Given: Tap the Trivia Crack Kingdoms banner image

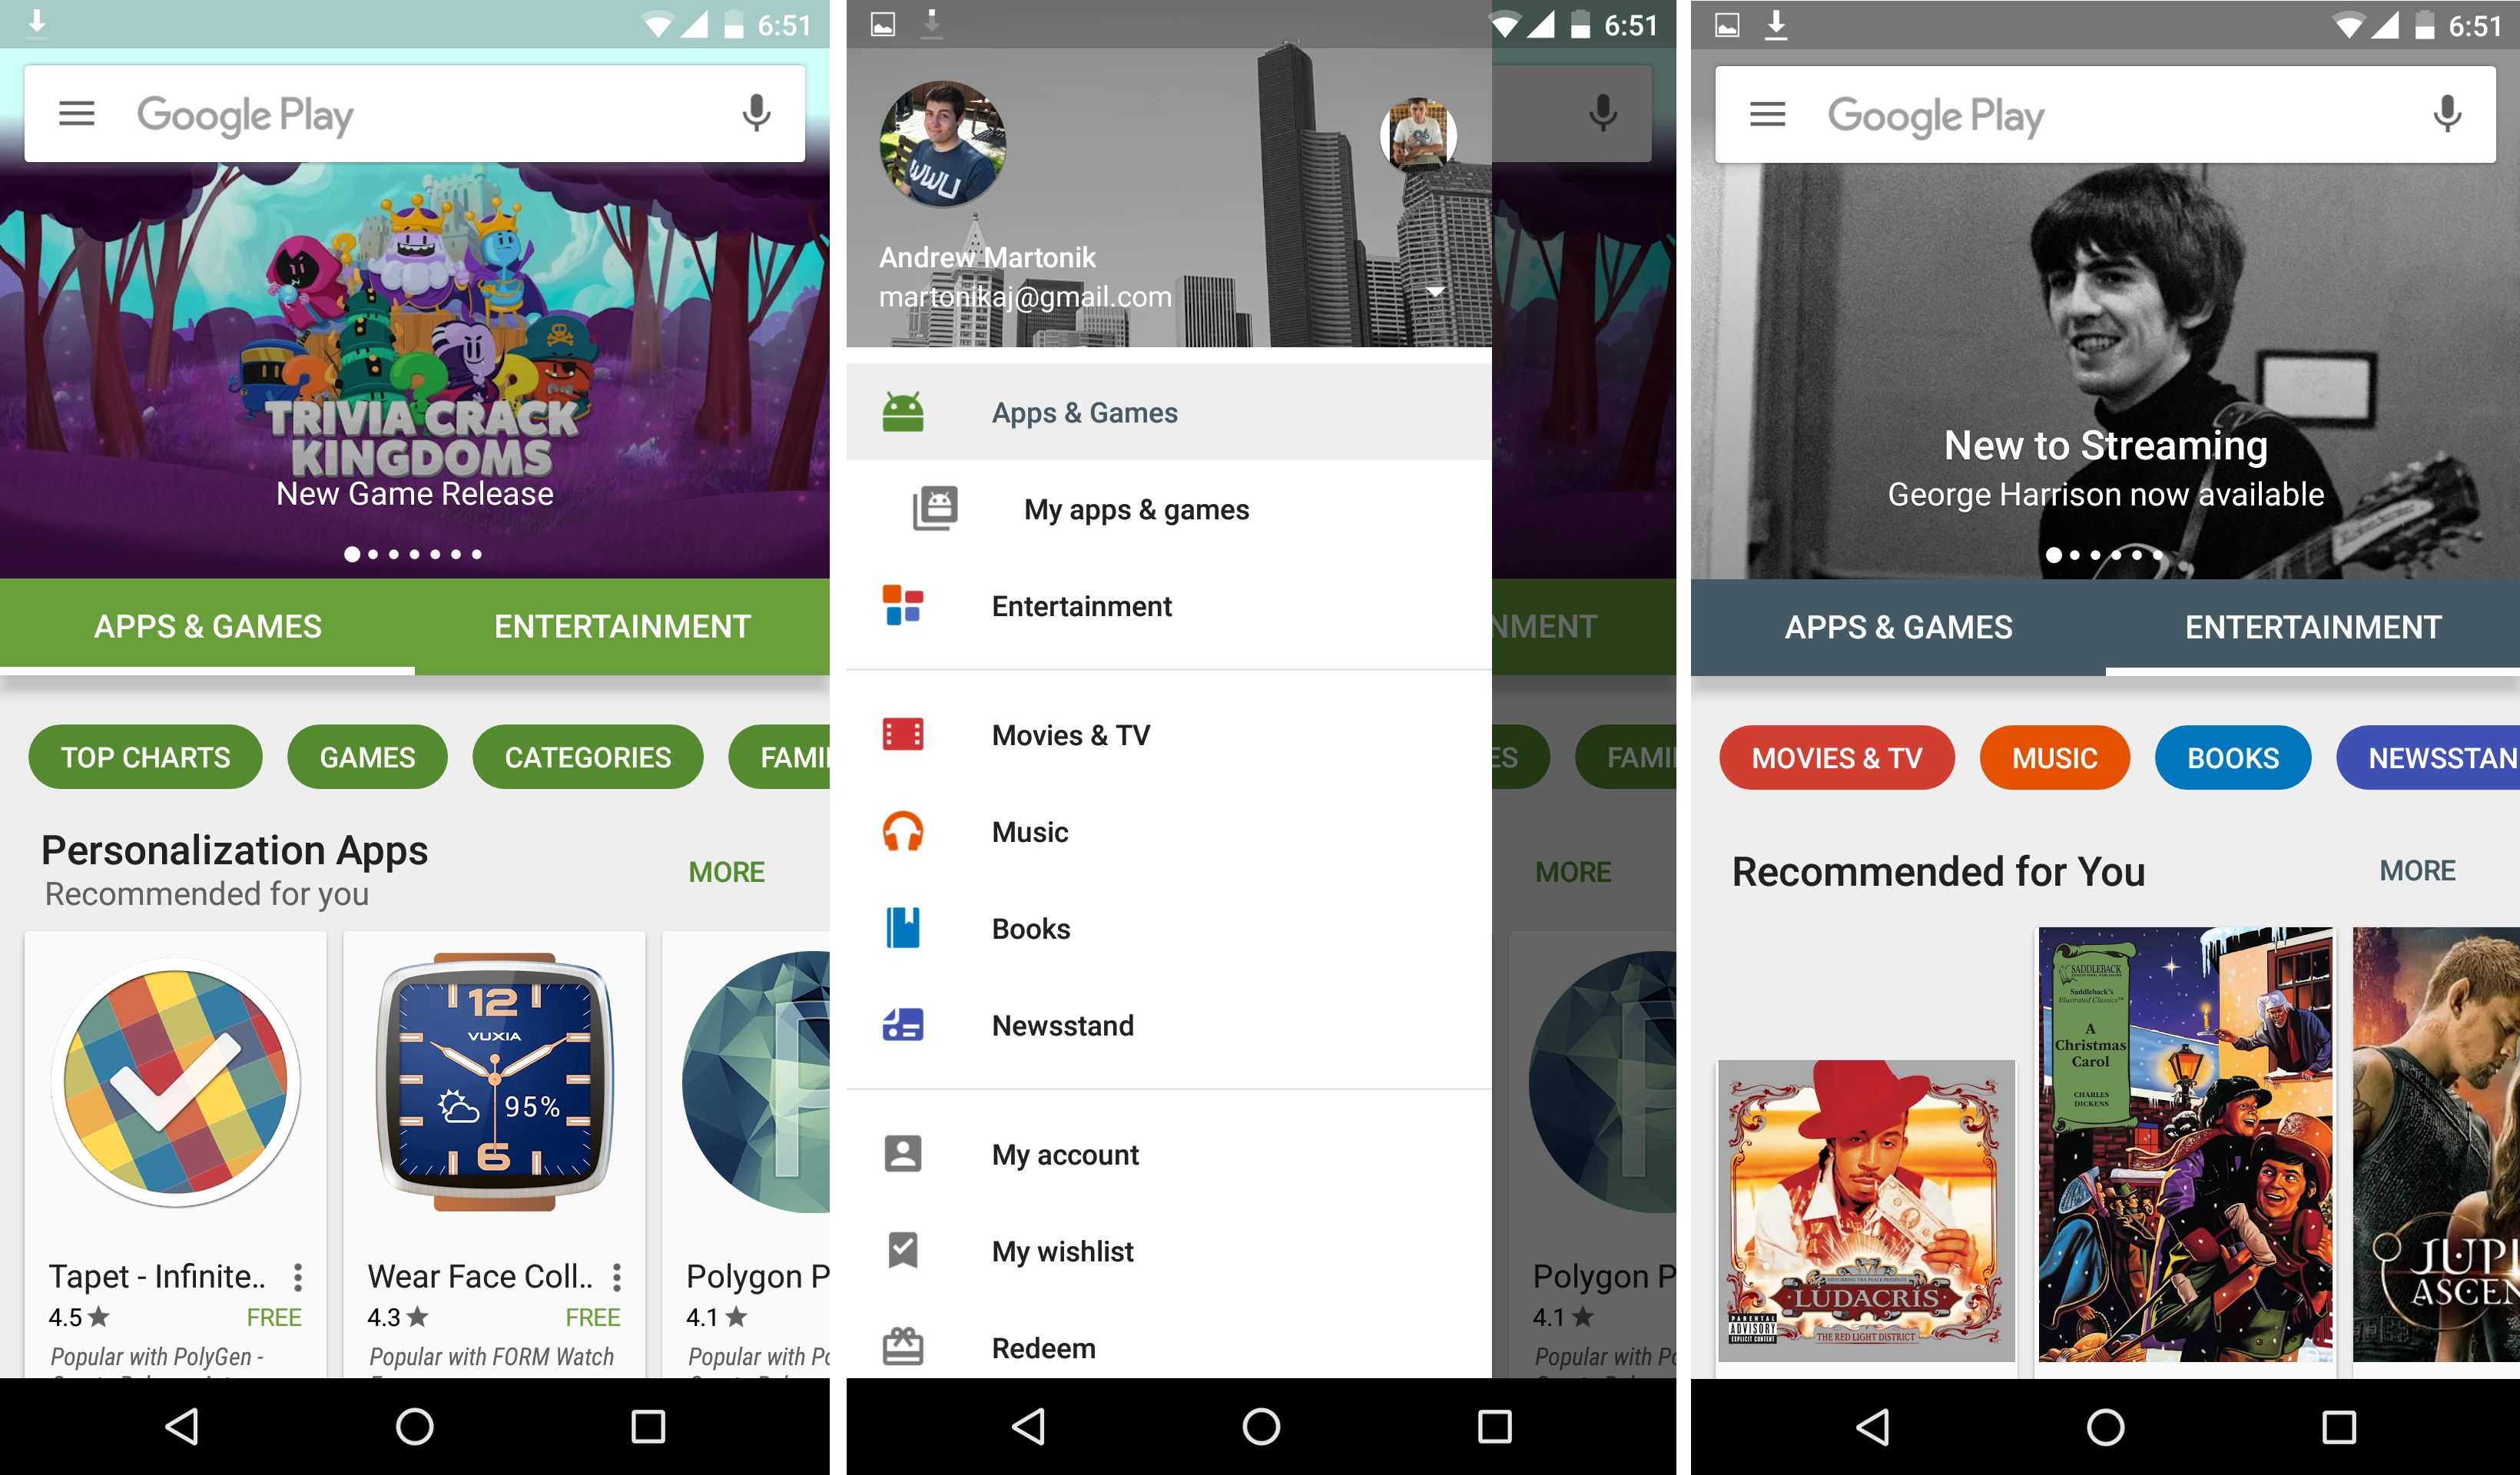Looking at the screenshot, I should coord(413,369).
